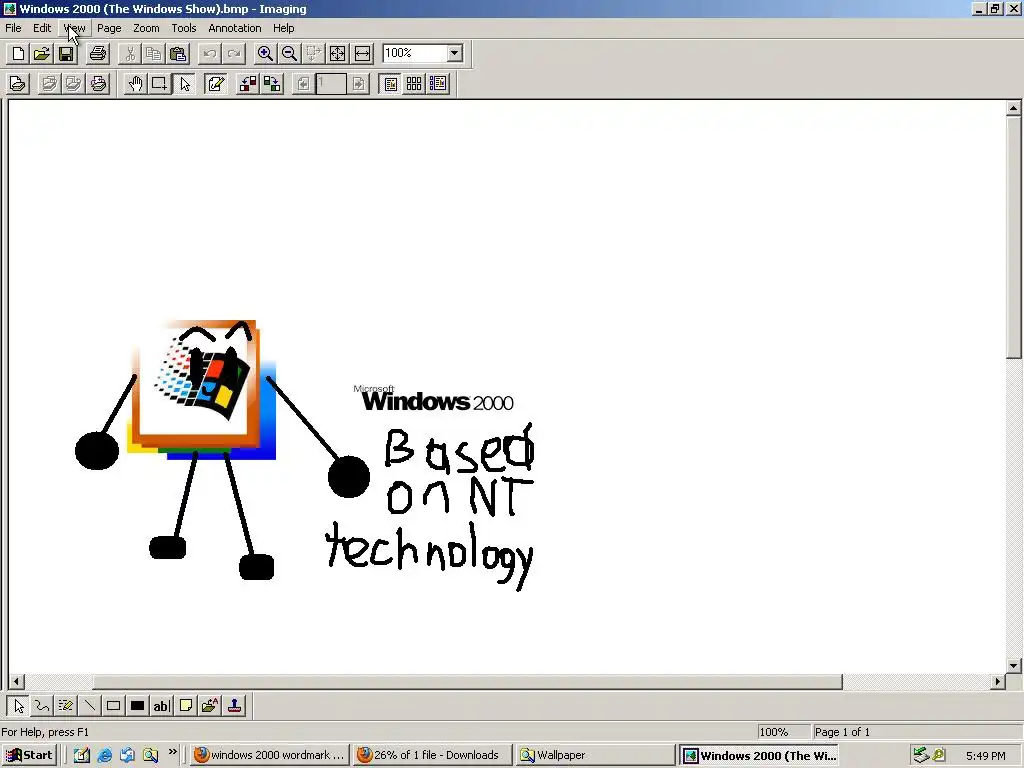Open the Tools menu
Screen dimensions: 1024x768
[x=184, y=28]
